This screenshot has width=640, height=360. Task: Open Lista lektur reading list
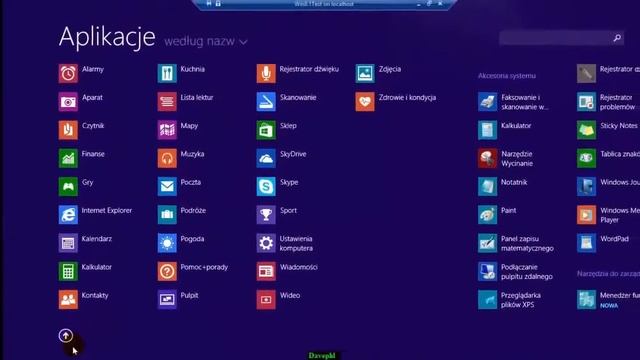[x=167, y=102]
